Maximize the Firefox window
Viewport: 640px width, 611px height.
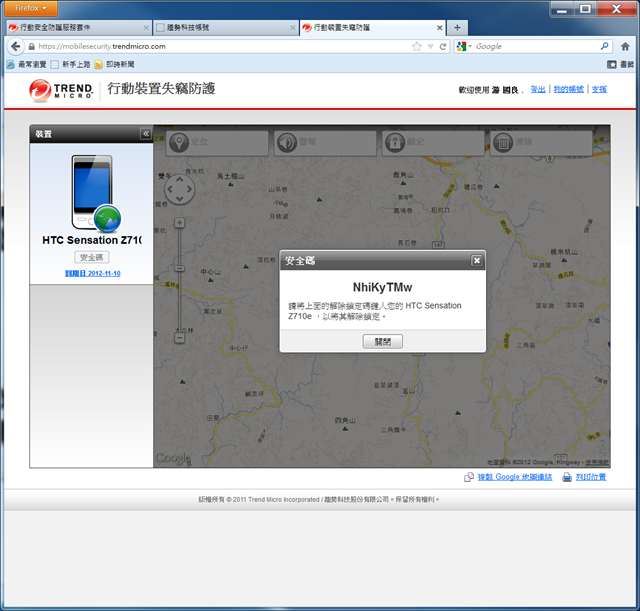[585, 9]
